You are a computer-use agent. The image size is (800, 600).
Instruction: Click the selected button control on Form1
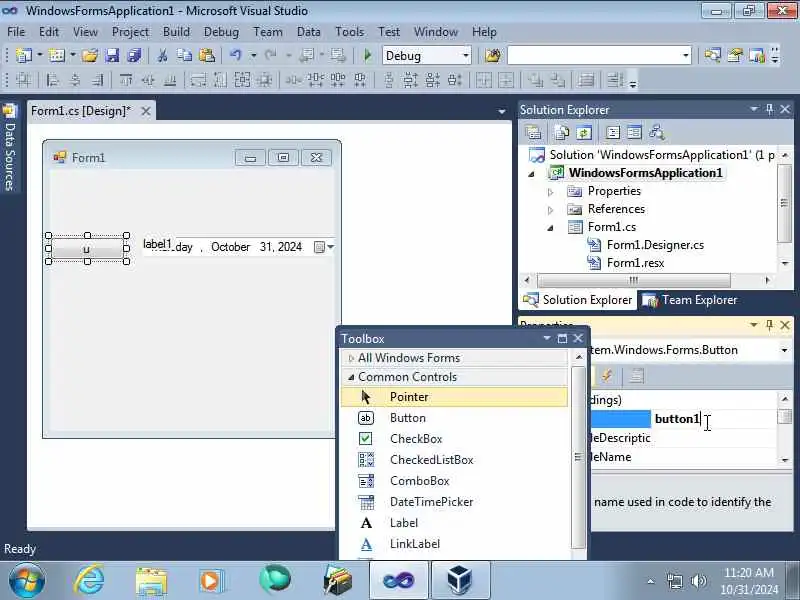tap(87, 249)
